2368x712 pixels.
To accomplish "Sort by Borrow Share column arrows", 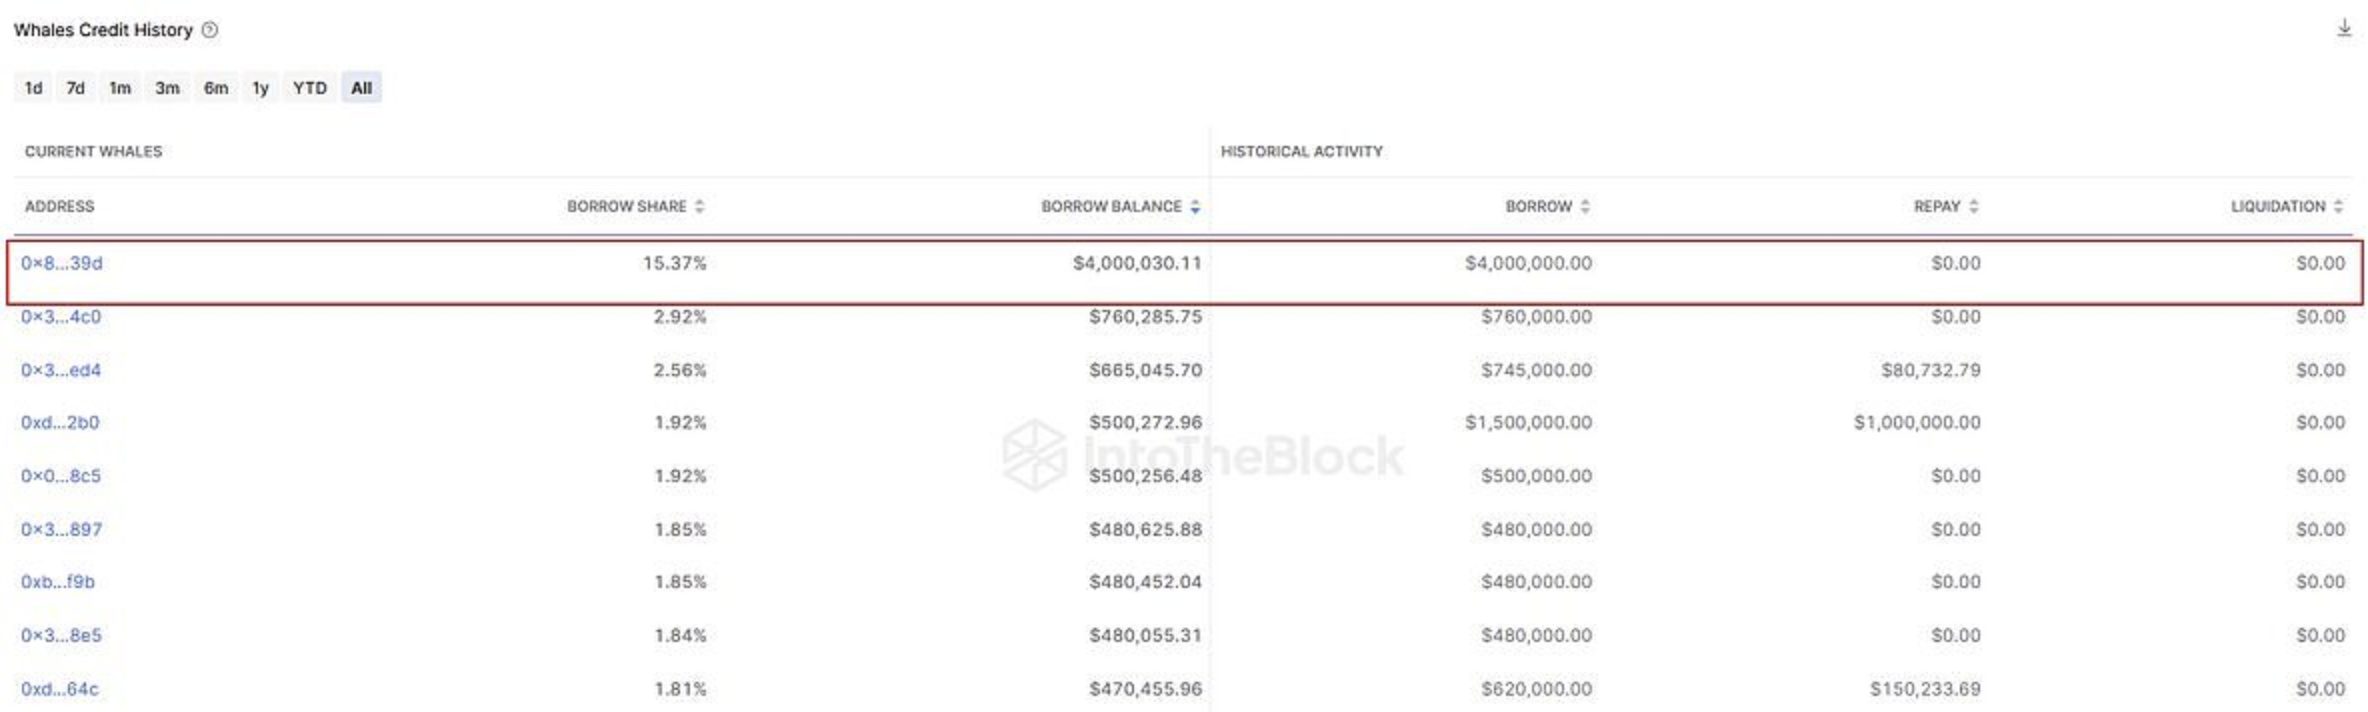I will 699,206.
